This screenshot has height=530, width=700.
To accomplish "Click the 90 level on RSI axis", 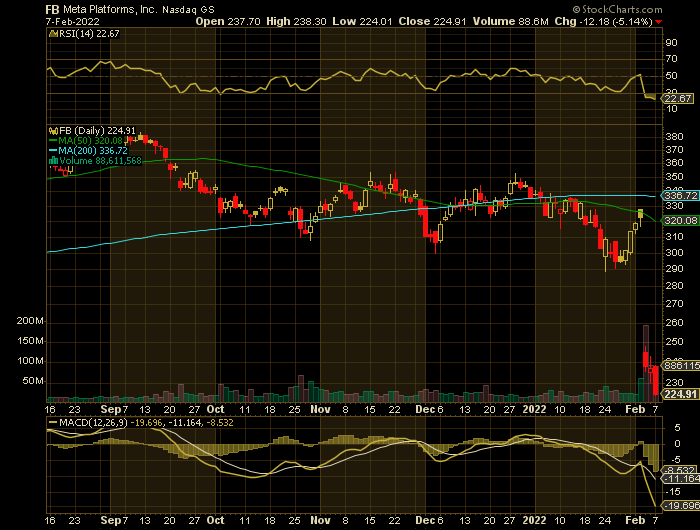I will tap(671, 43).
